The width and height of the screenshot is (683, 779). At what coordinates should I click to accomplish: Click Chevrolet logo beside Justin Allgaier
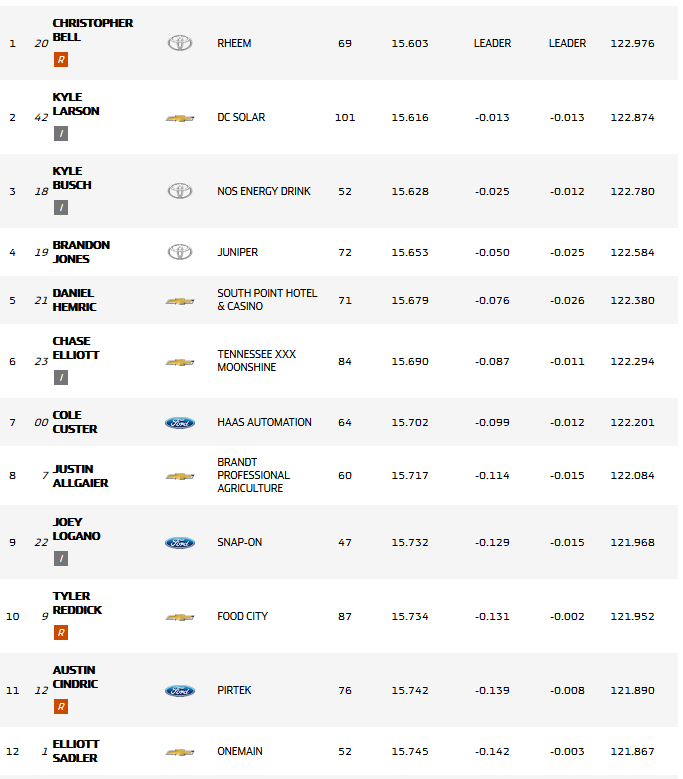pos(180,476)
